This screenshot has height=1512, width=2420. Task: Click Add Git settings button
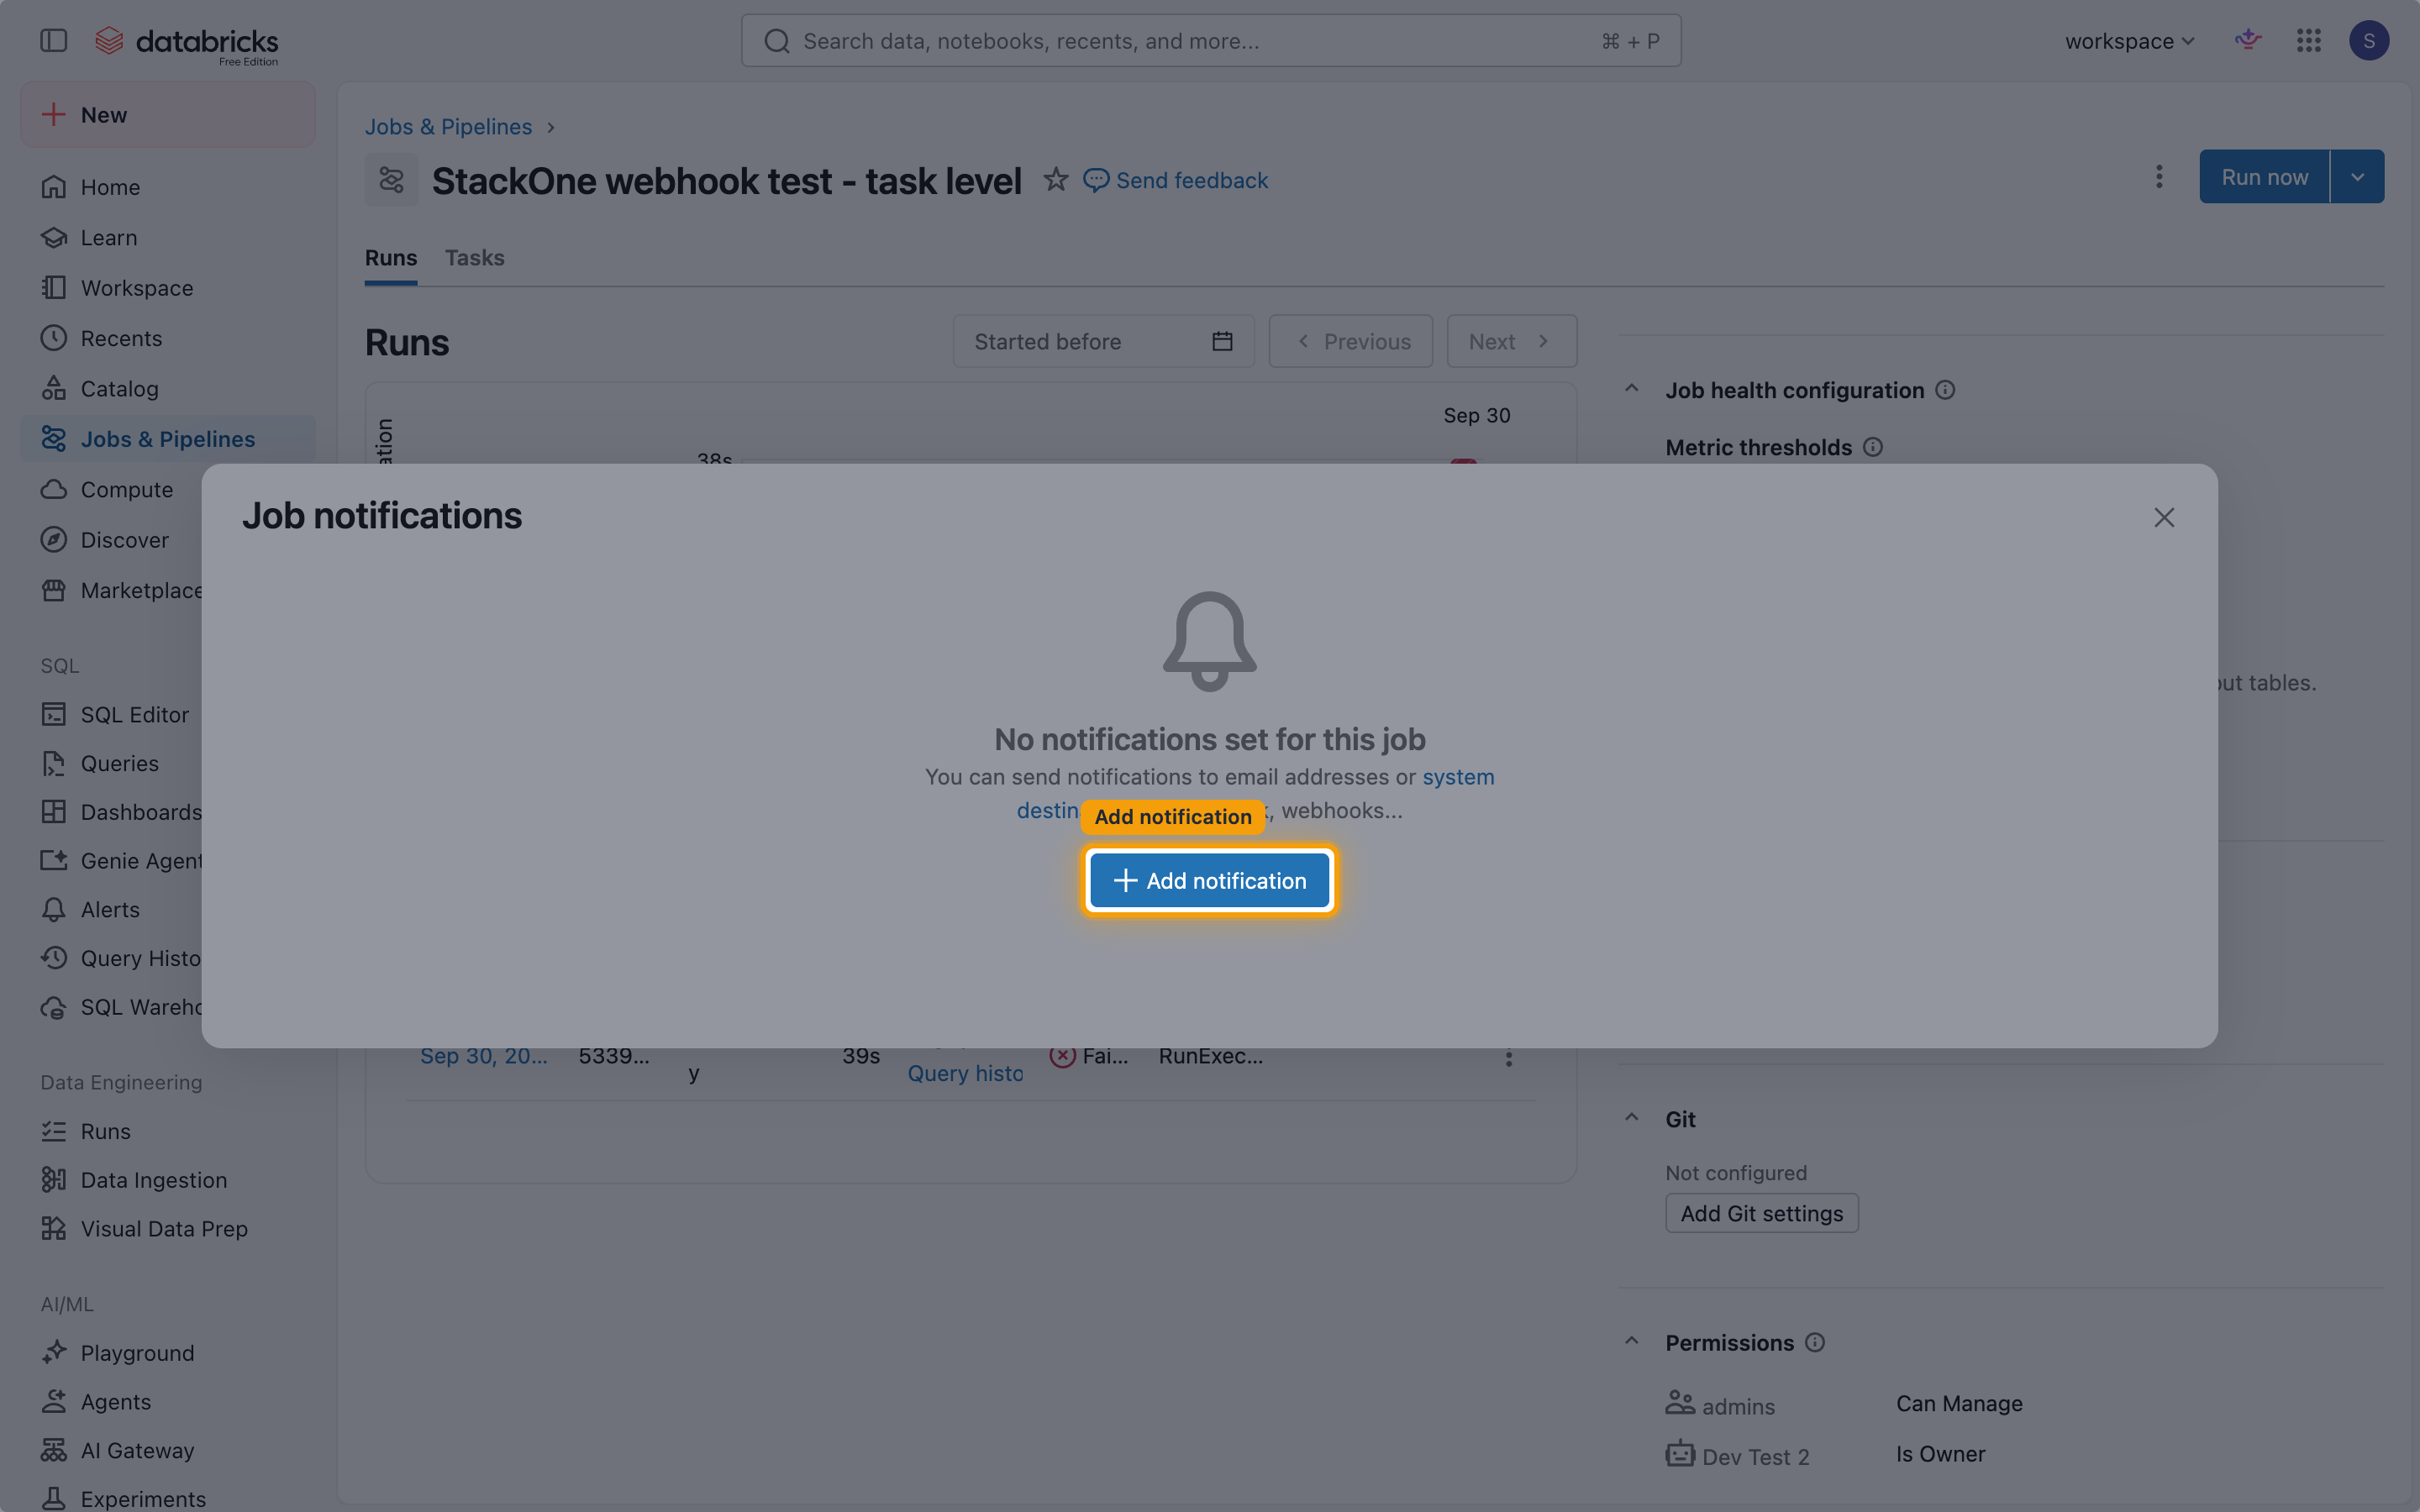coord(1761,1213)
